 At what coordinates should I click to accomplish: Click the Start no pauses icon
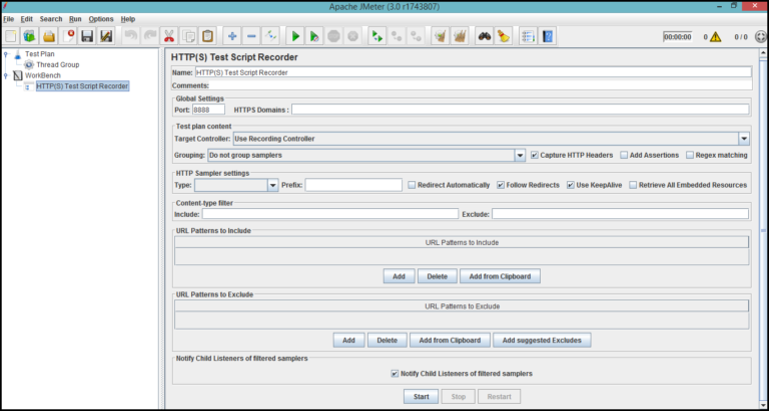tap(314, 36)
